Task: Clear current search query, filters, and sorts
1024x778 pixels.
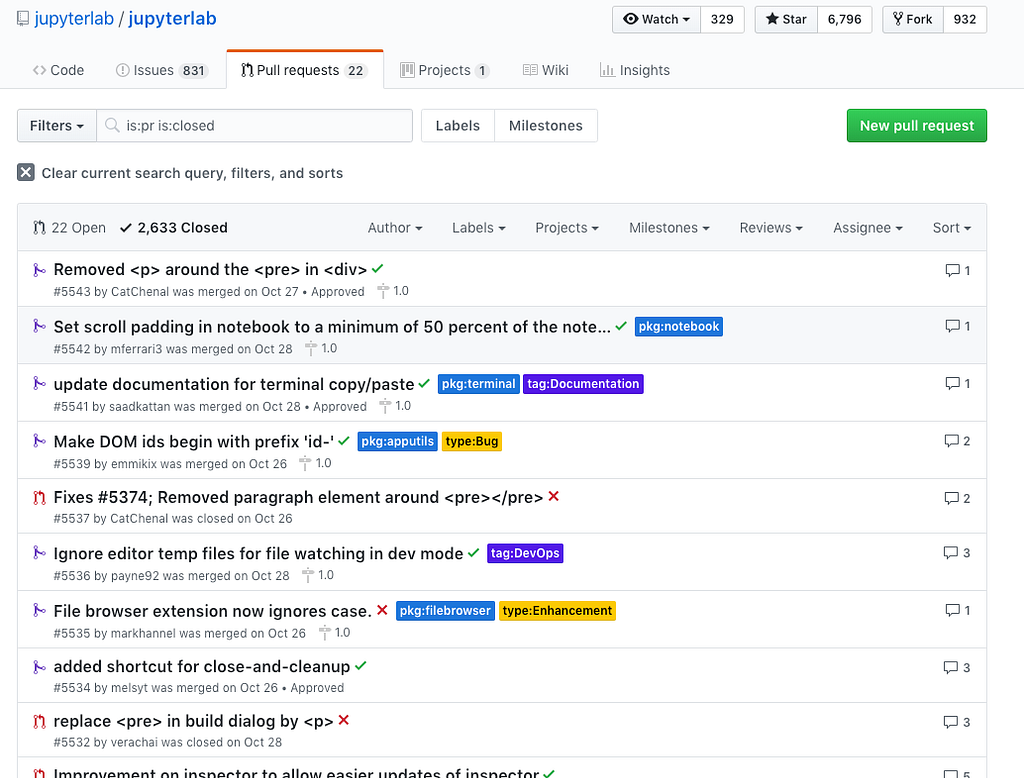Action: [x=180, y=173]
